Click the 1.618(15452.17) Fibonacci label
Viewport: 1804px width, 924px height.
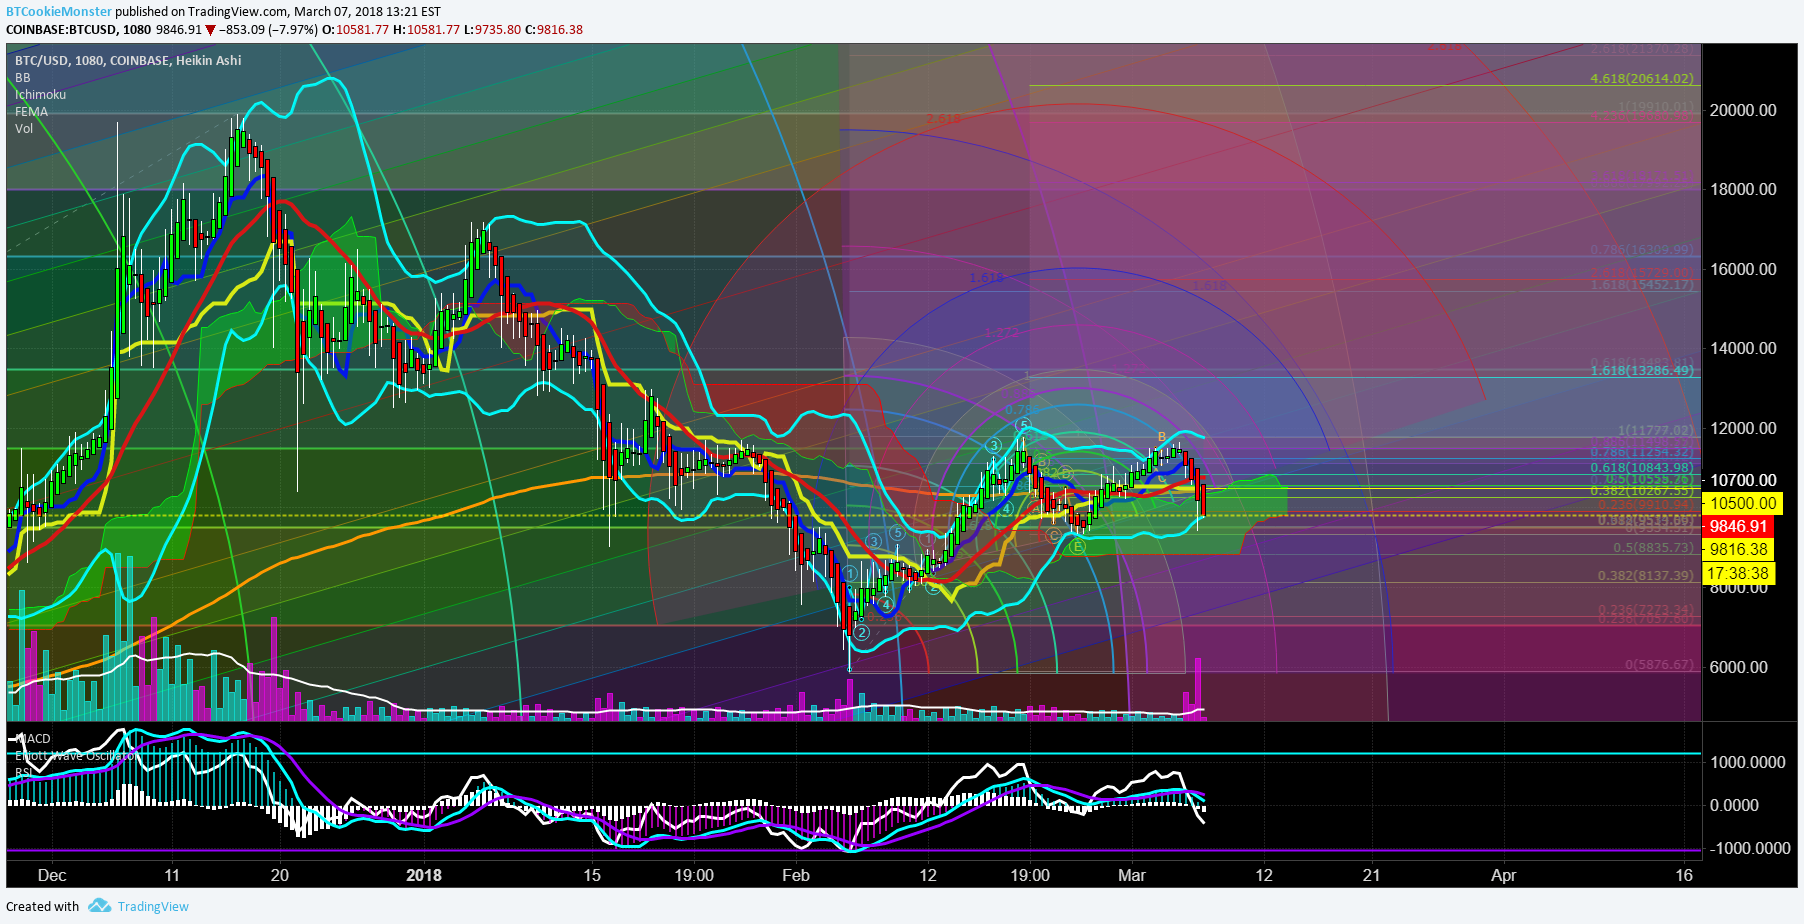1642,284
